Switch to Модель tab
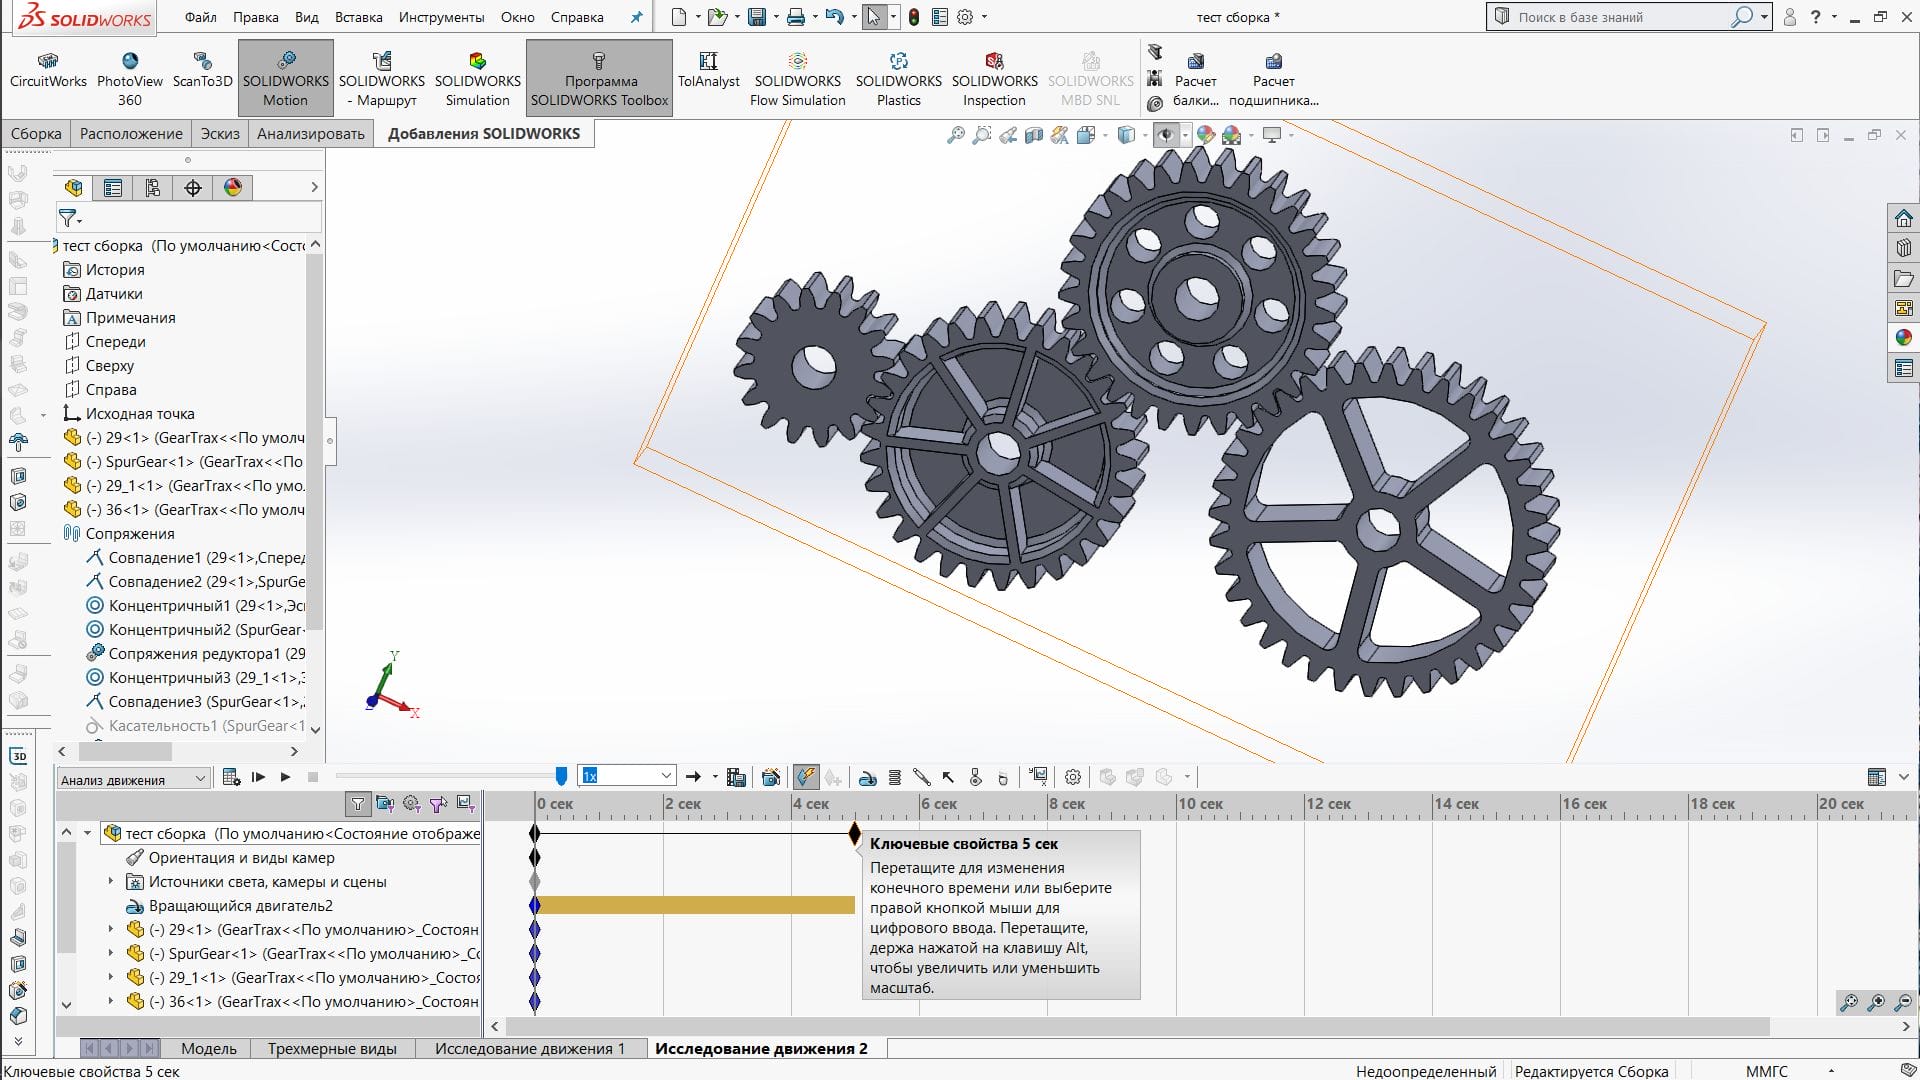Image resolution: width=1920 pixels, height=1080 pixels. [207, 1048]
